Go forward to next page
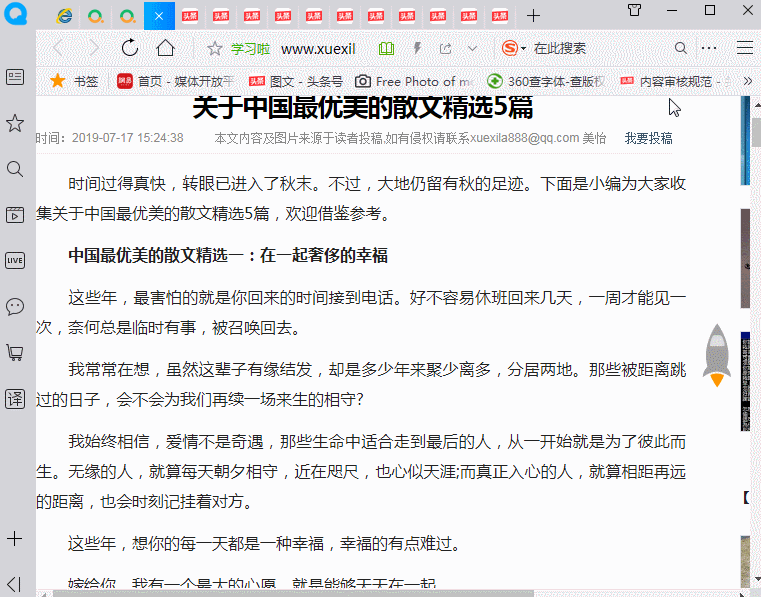 (93, 48)
